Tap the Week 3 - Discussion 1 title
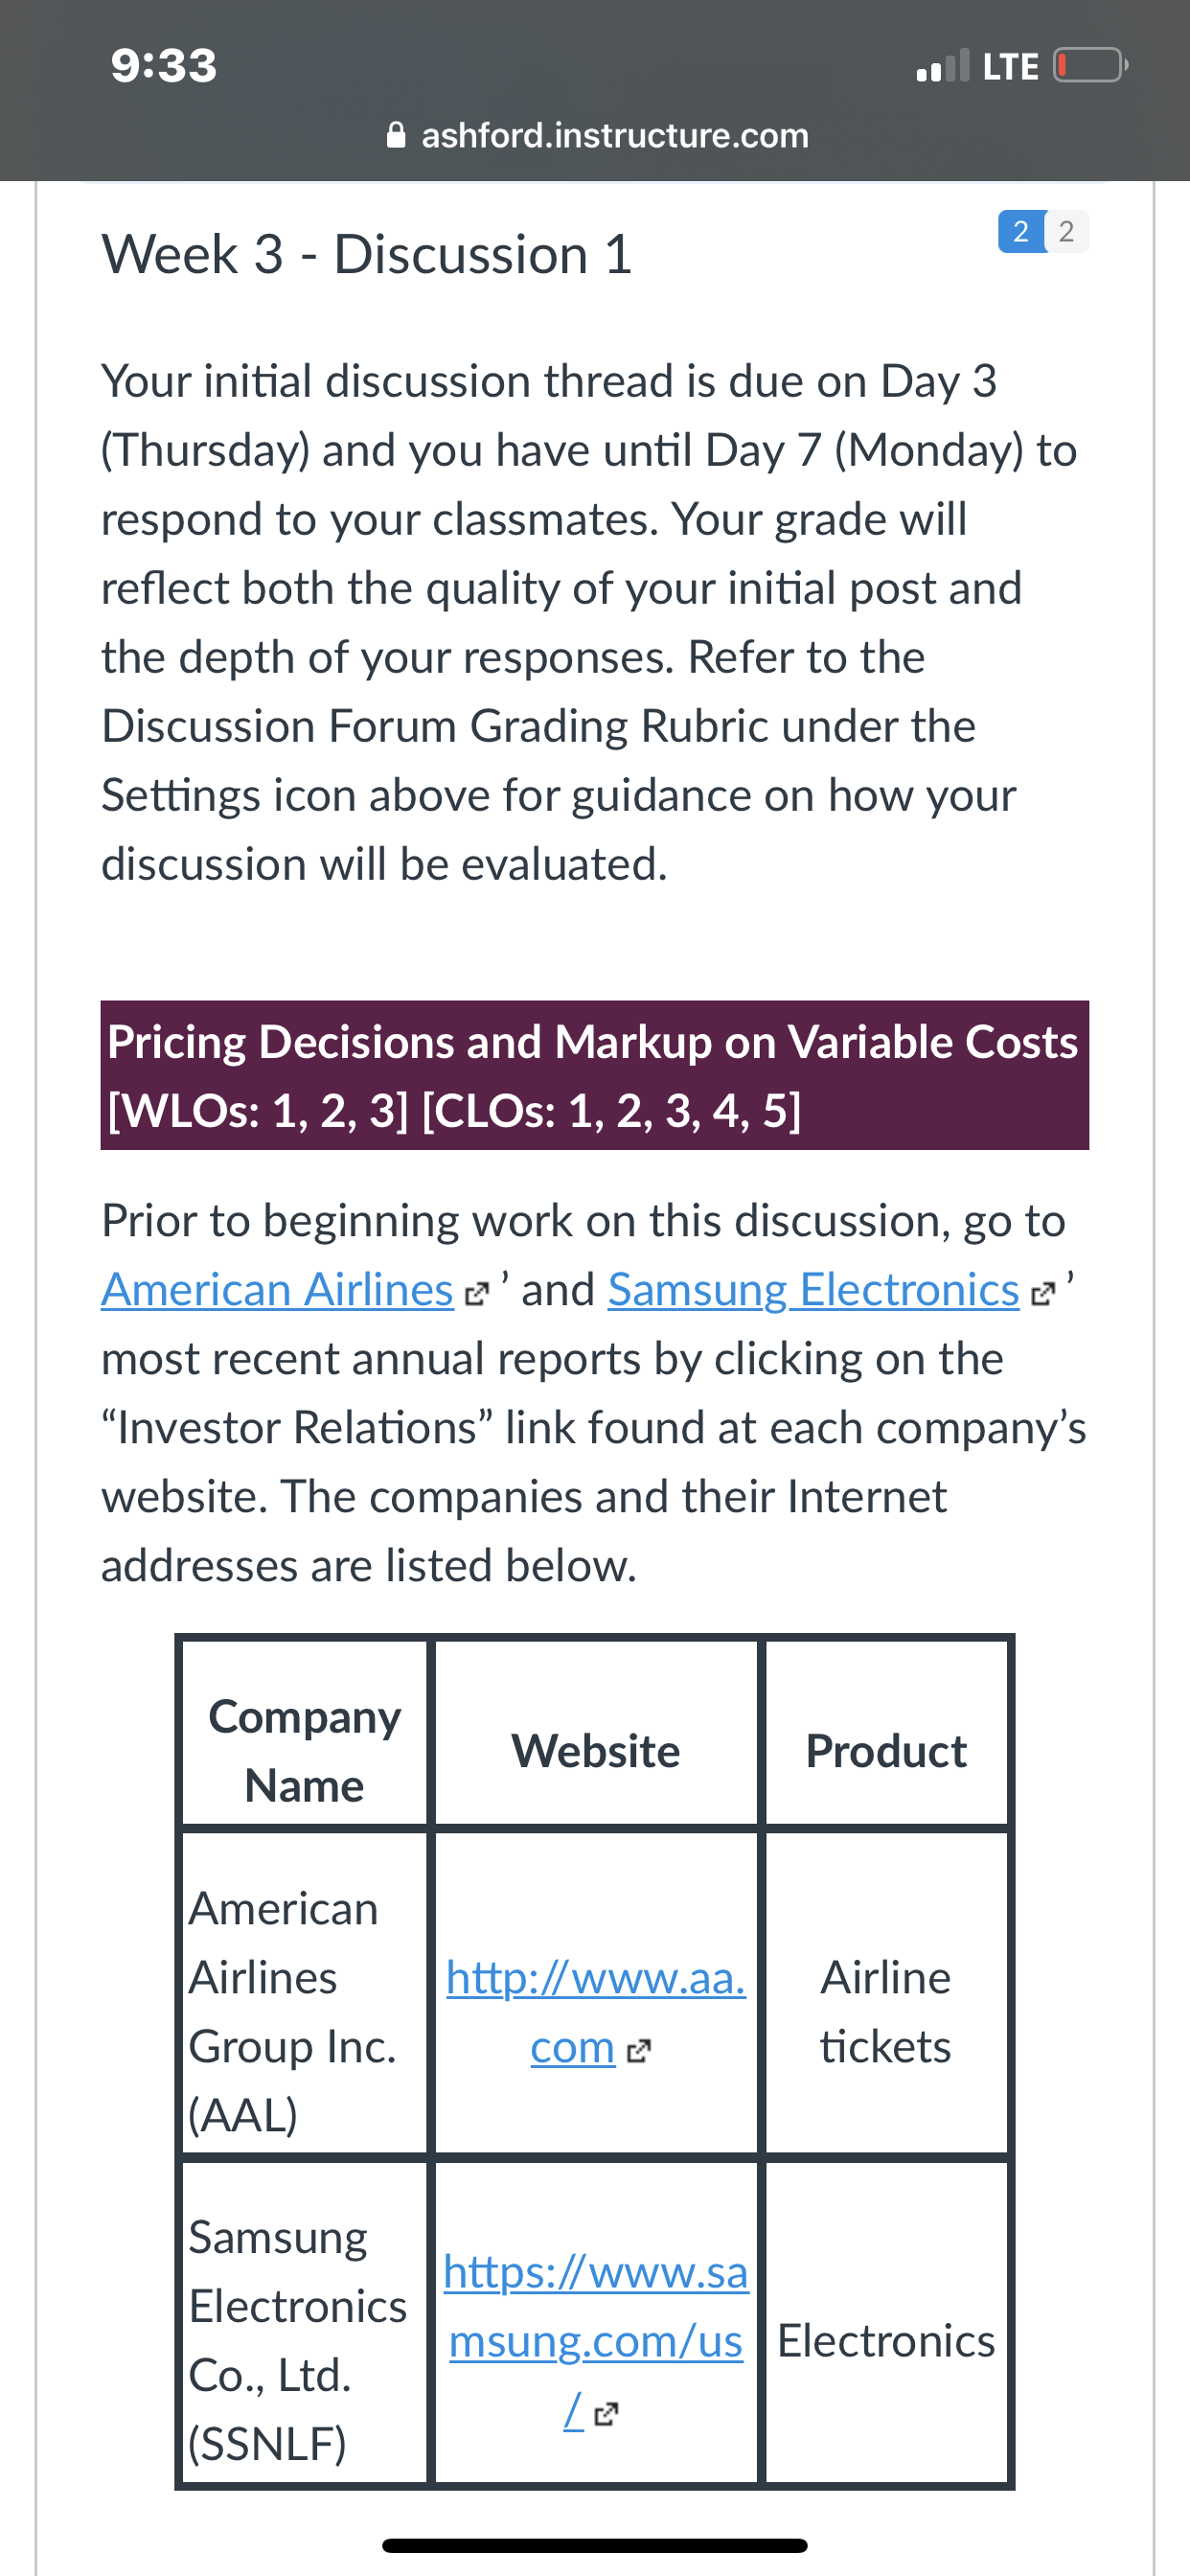Screen dimensions: 1190x2576 click(367, 254)
